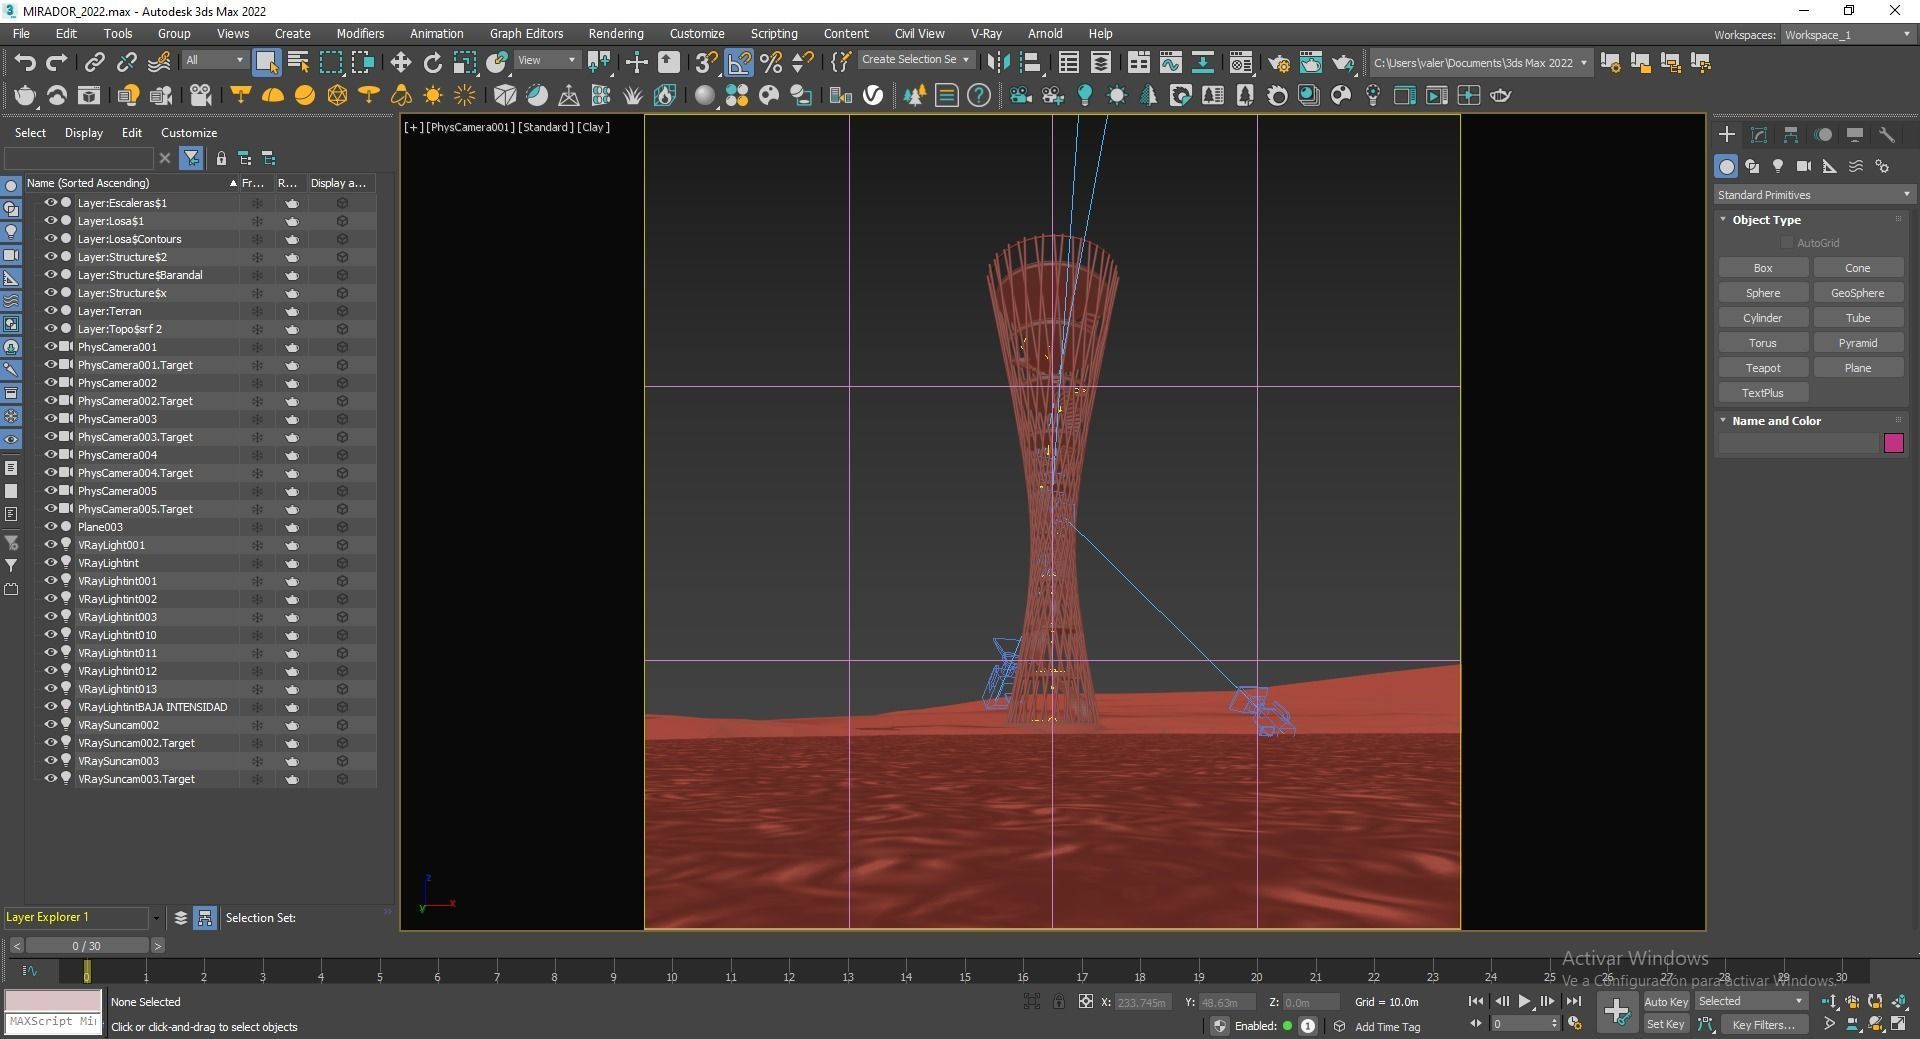The width and height of the screenshot is (1920, 1039).
Task: Click the object name input field
Action: [1799, 443]
